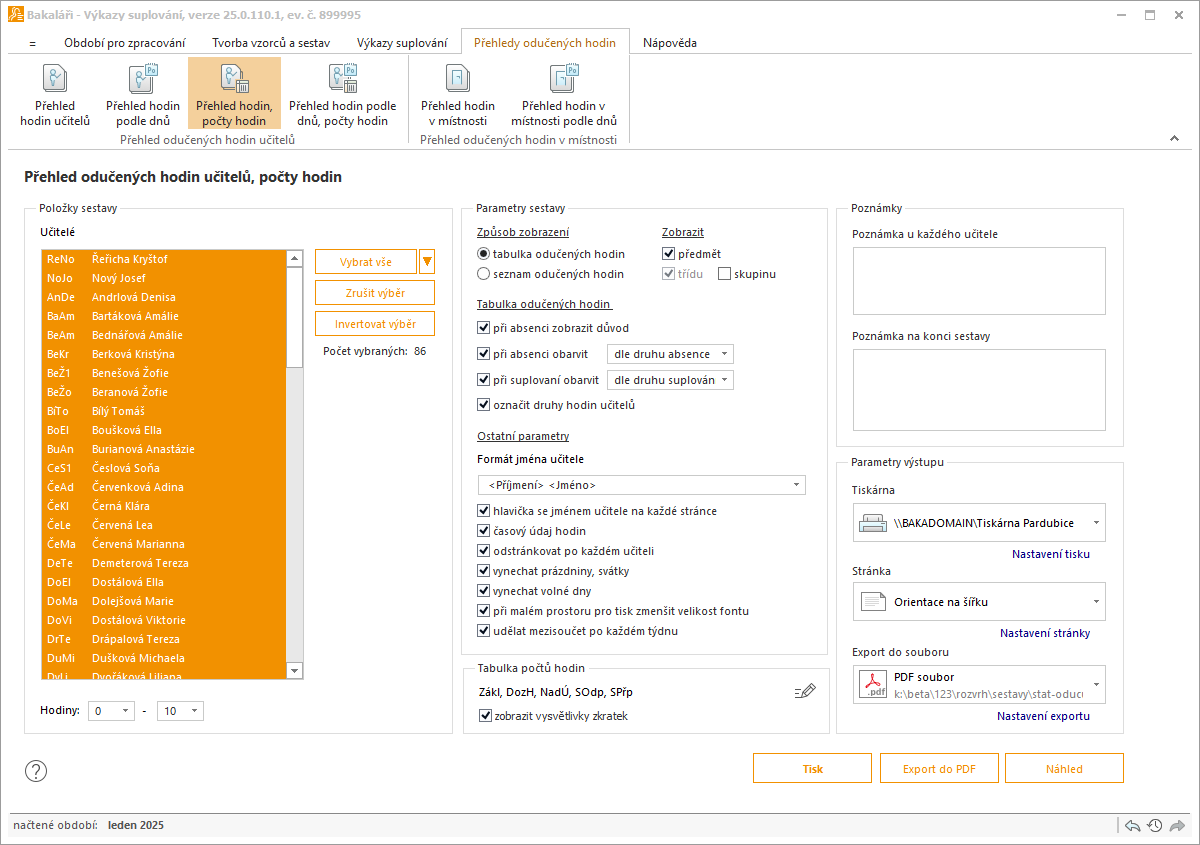Open the Nastavení tisku link

(x=1050, y=554)
